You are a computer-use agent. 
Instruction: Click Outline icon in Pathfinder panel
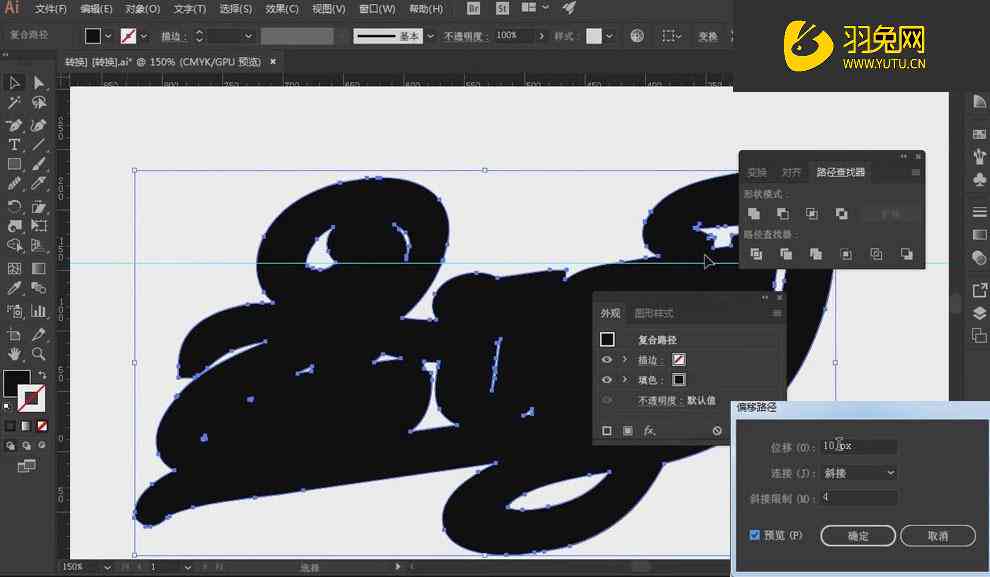click(x=876, y=254)
